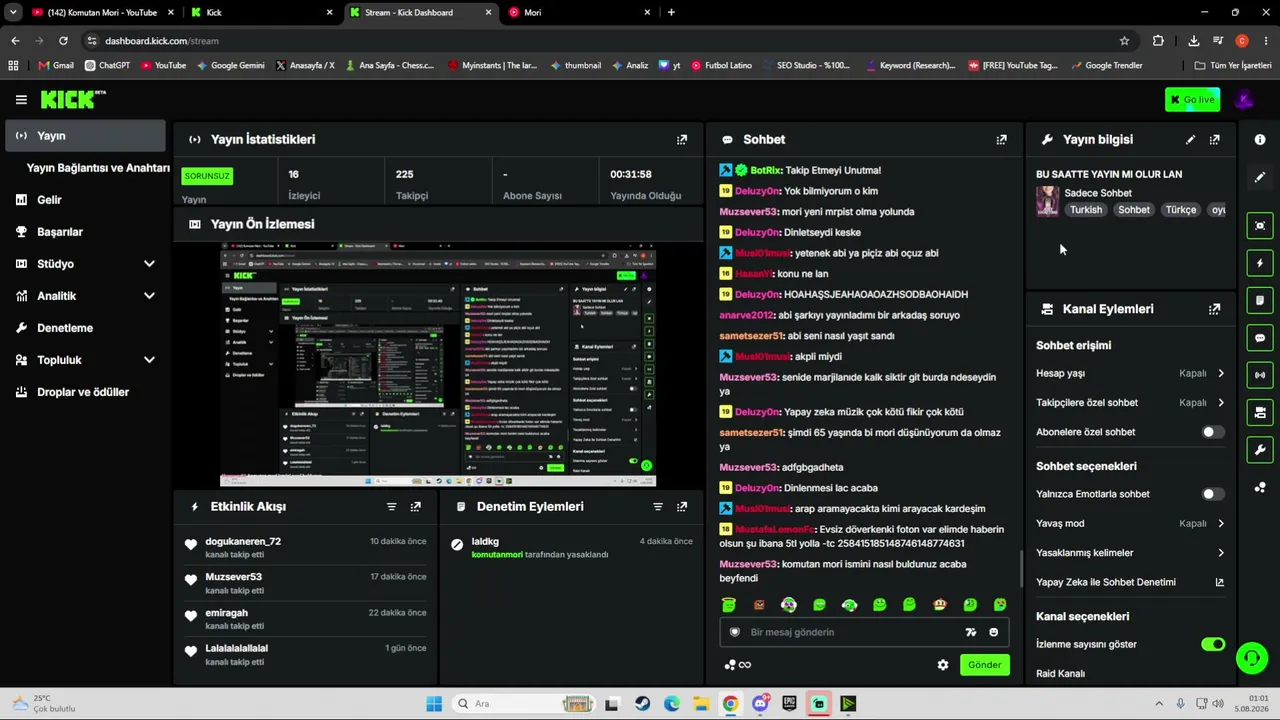Open Yayın Bağlantısı ve Anahtarı page
Image resolution: width=1280 pixels, height=720 pixels.
(x=97, y=168)
